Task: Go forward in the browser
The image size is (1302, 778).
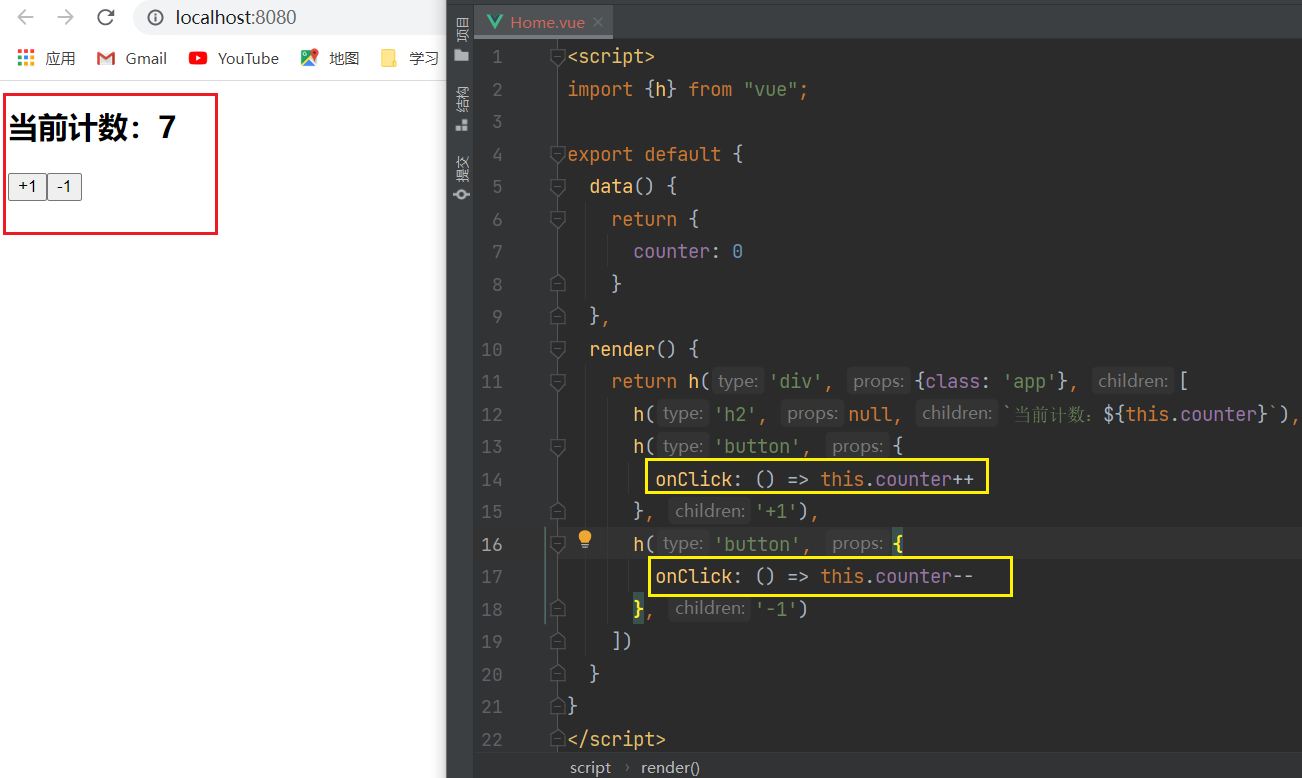Action: 65,17
